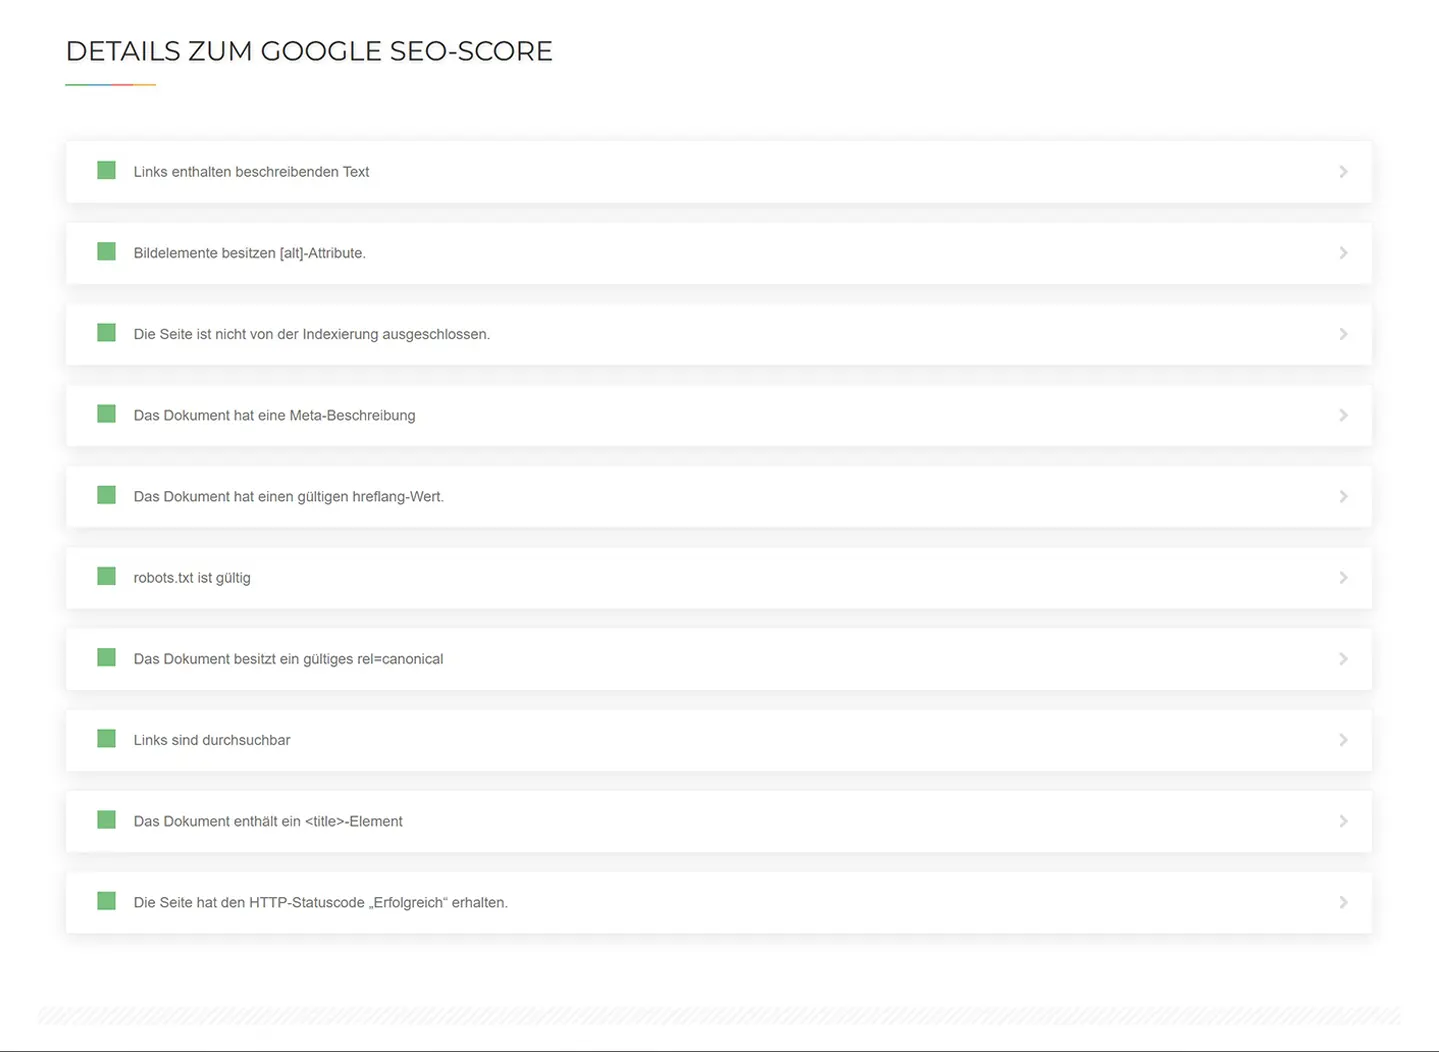Click green status icon for 'Links sind durchsuchbar'

click(106, 739)
